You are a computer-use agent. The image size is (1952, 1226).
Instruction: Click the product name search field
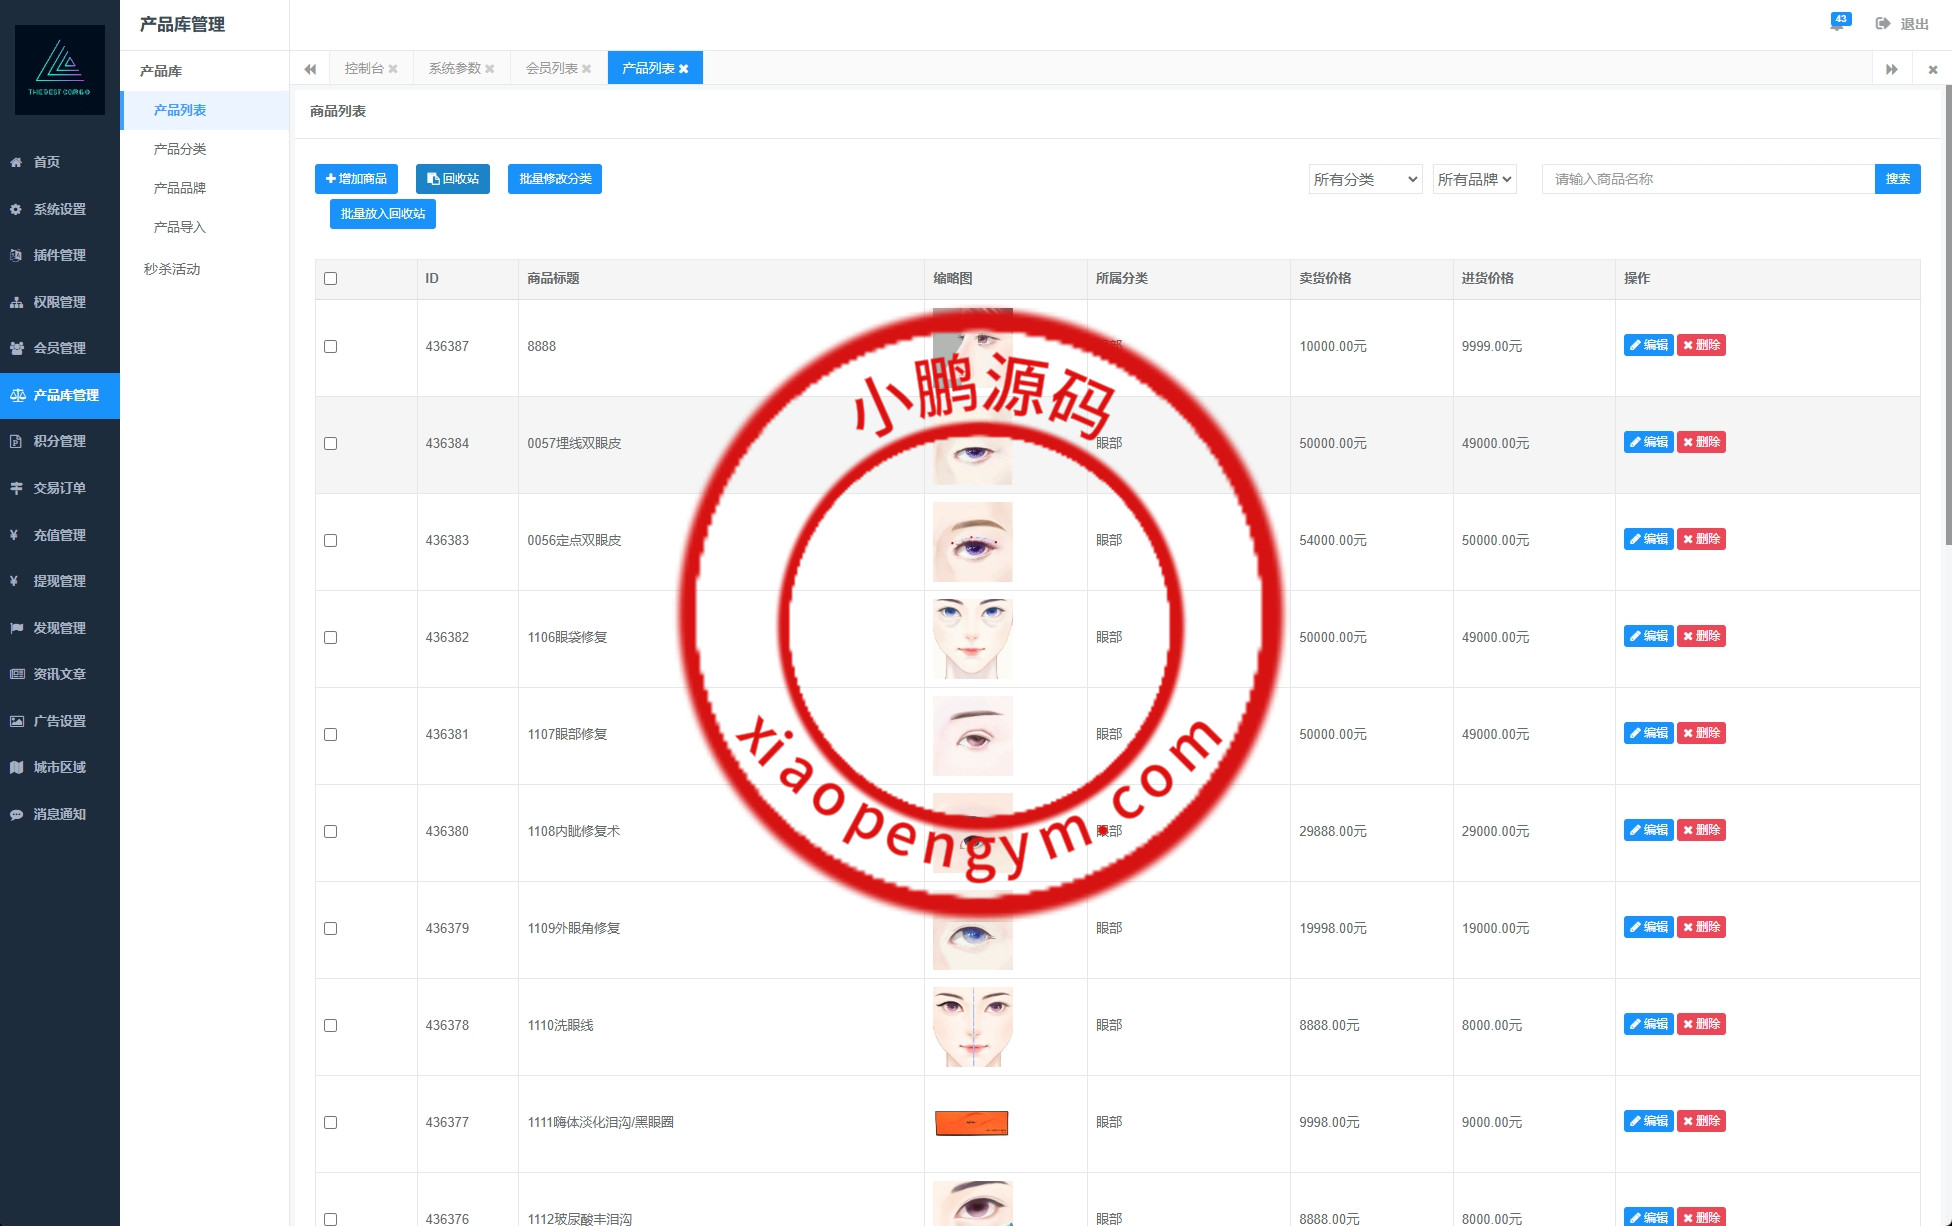coord(1707,180)
